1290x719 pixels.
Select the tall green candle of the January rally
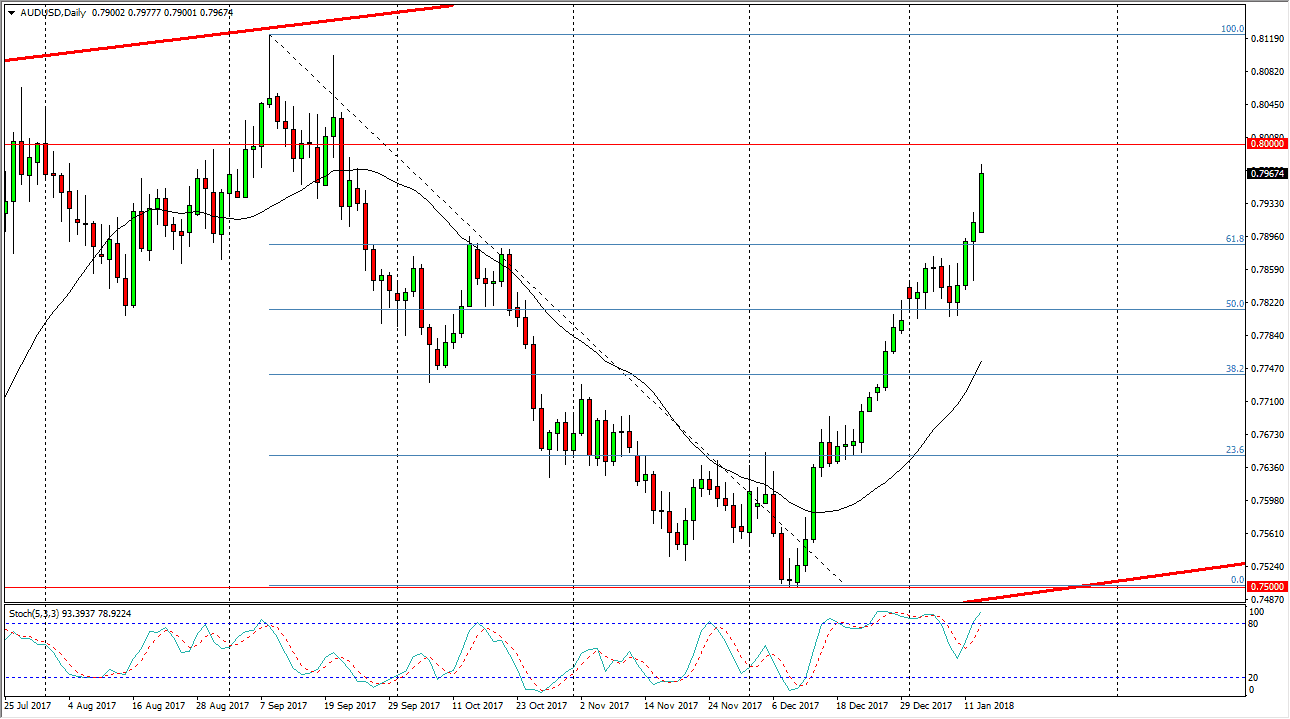[x=981, y=200]
